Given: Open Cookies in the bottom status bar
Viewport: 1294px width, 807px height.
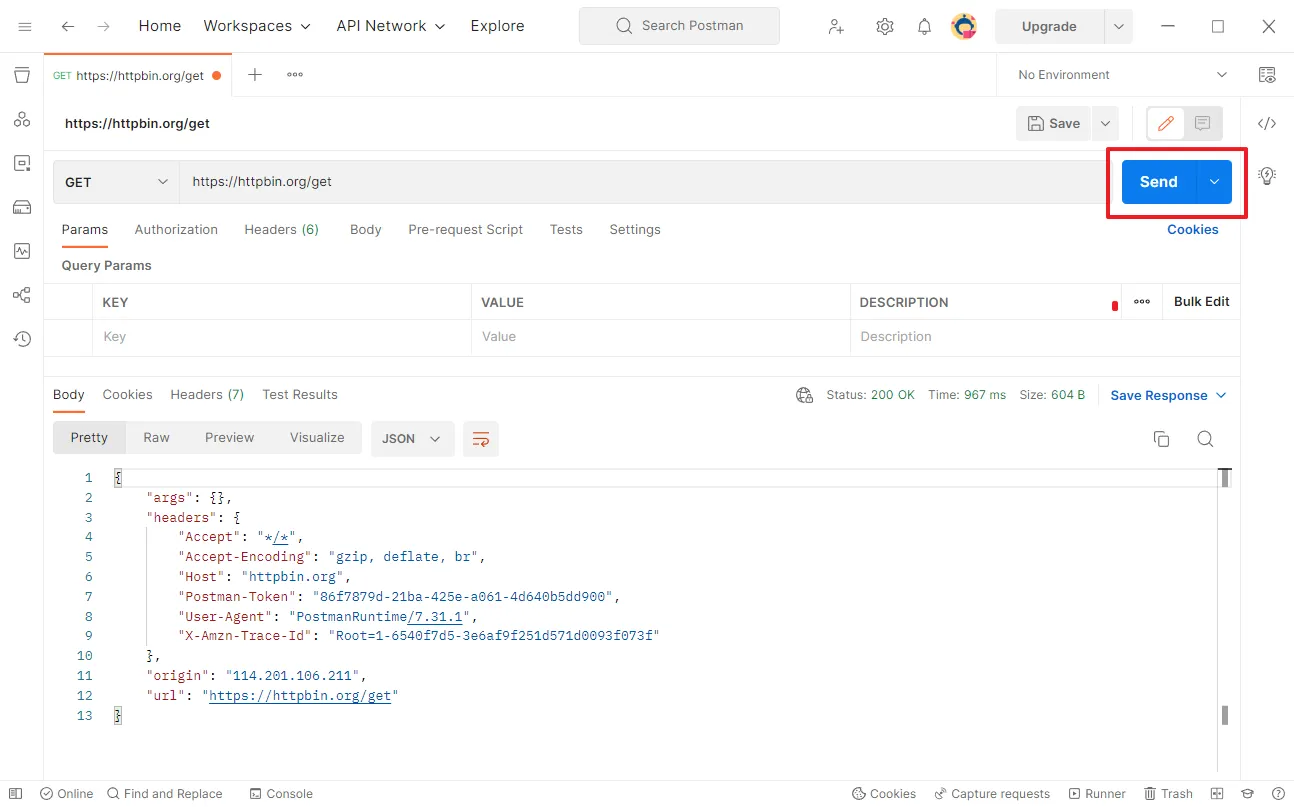Looking at the screenshot, I should point(884,794).
